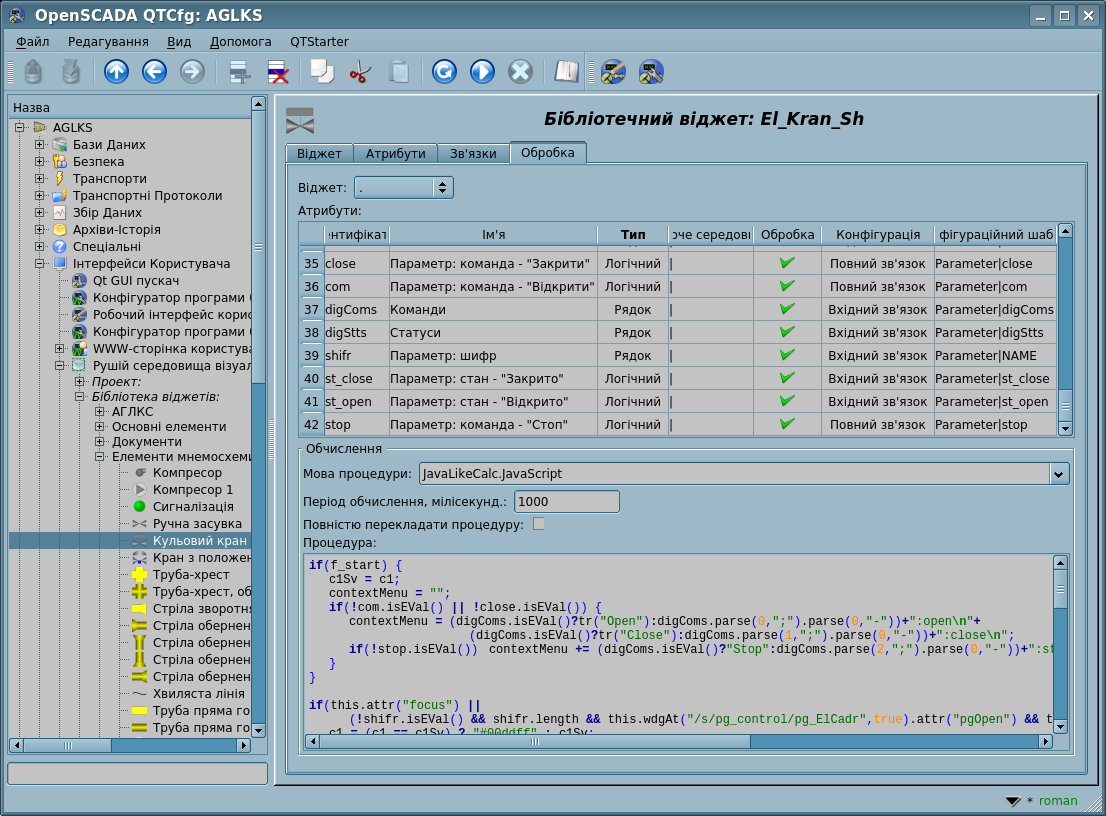Toggle the Обробка checkmark for the stop row

point(787,424)
